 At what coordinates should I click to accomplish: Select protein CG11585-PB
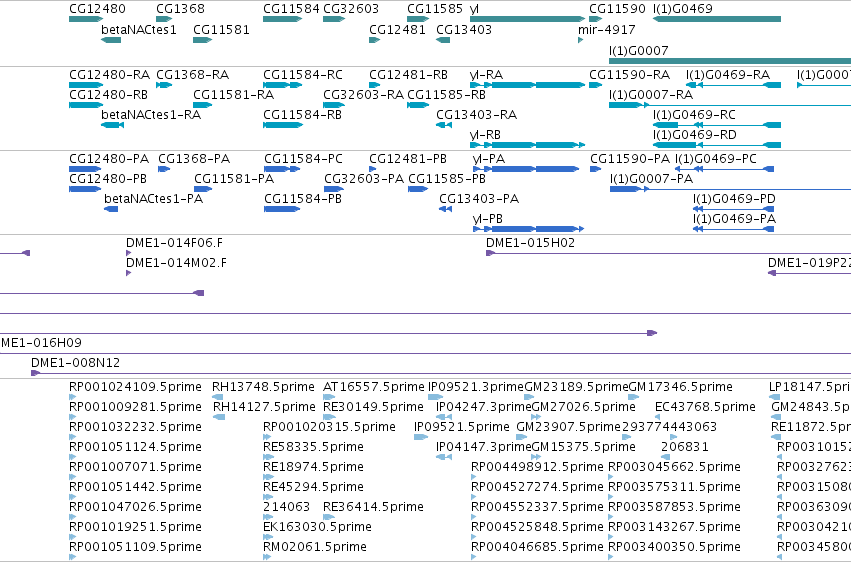tap(447, 178)
